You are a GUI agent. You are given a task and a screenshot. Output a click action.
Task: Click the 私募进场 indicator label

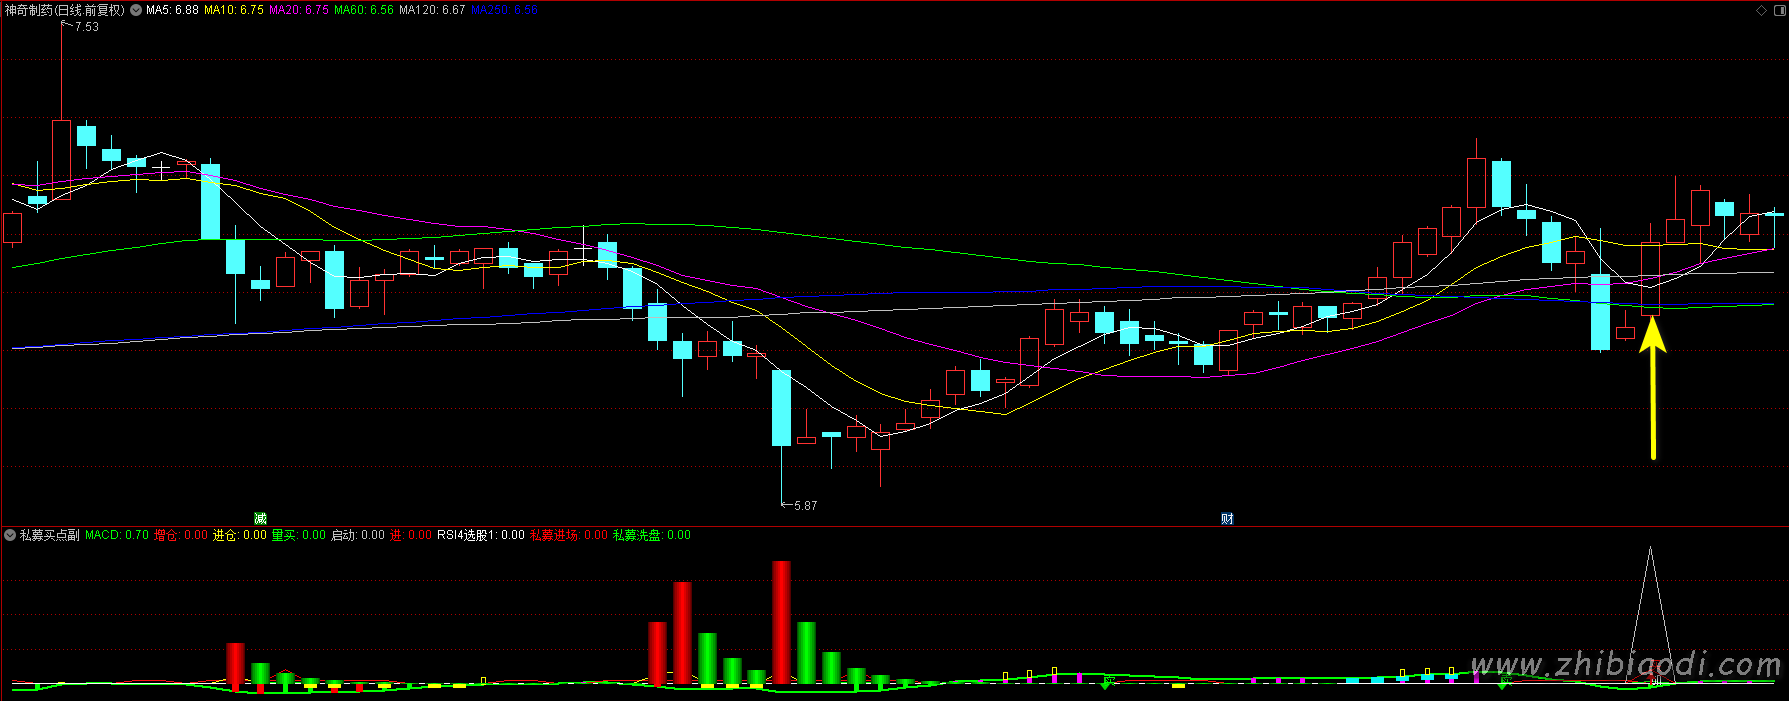568,535
